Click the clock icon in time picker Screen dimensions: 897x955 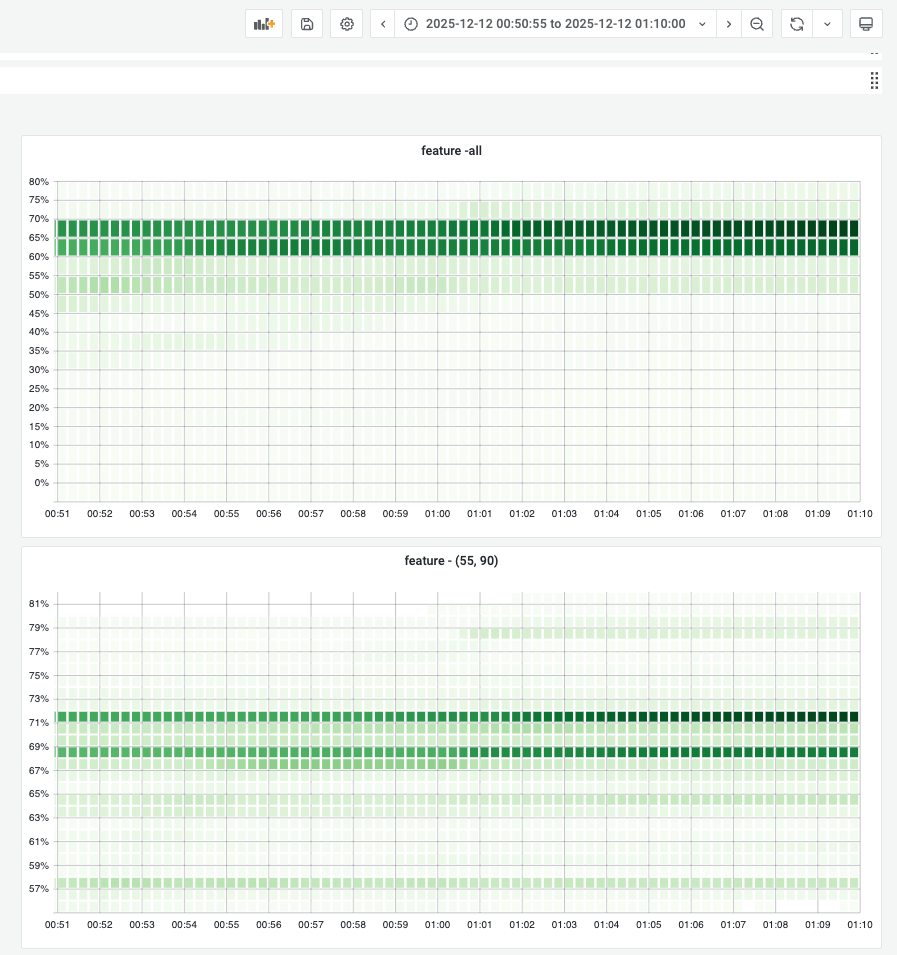[411, 24]
